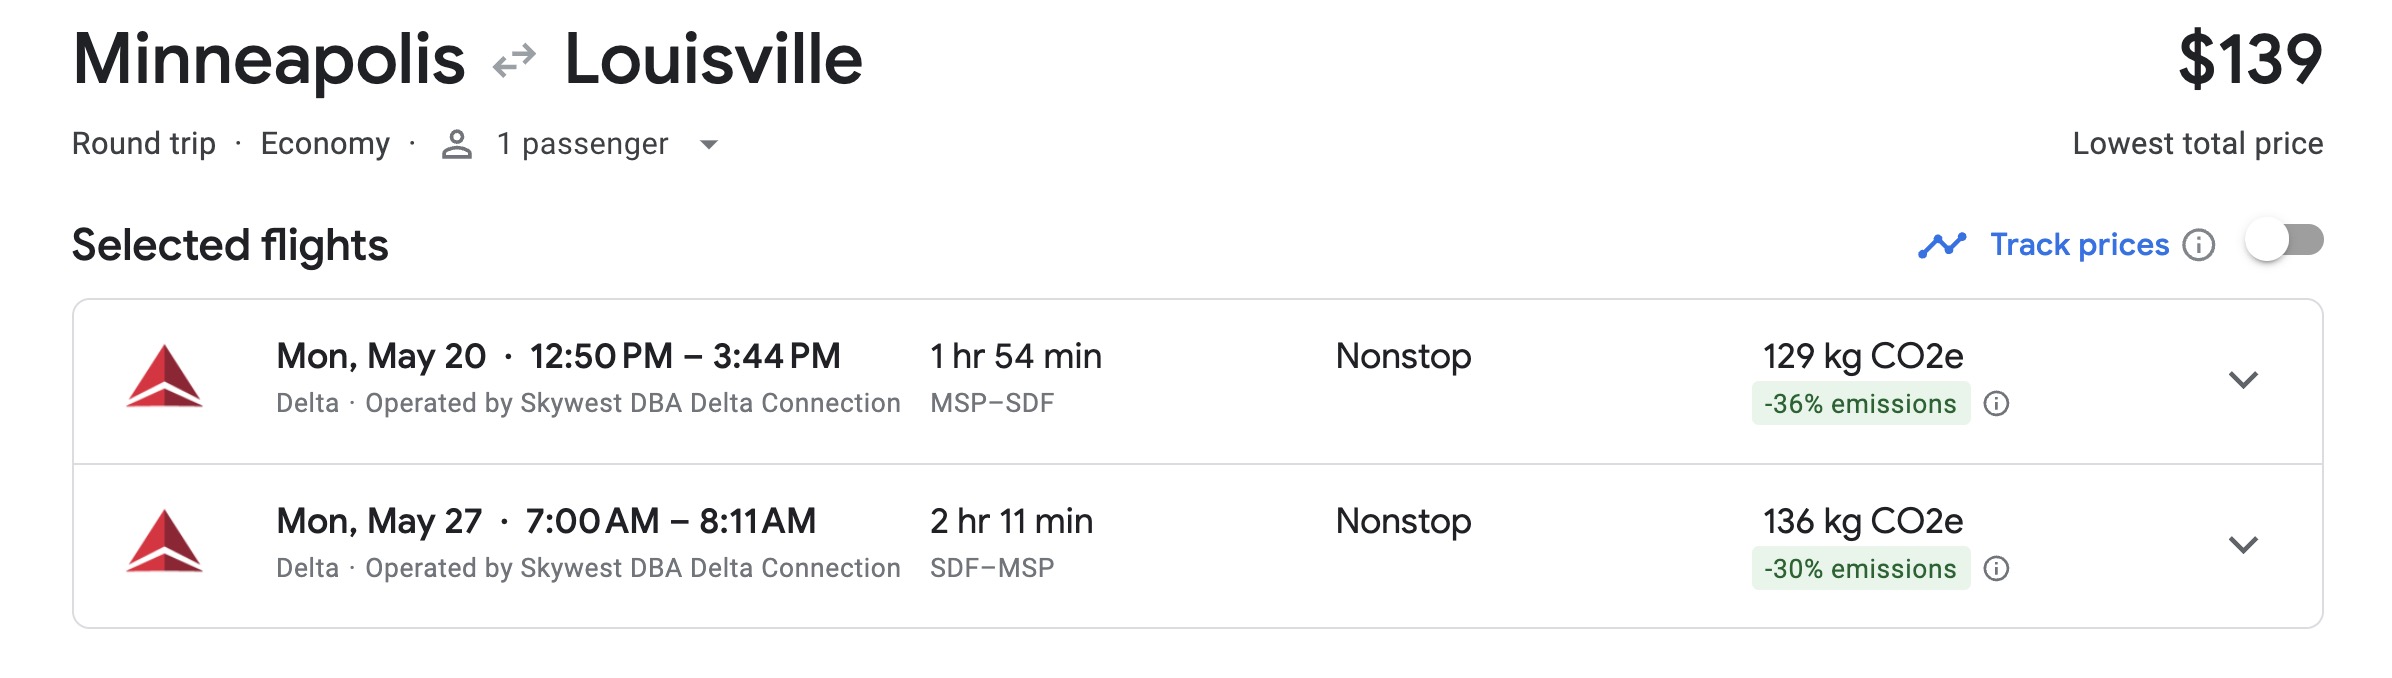Click the Economy cabin label
Viewport: 2392px width, 678px height.
click(327, 143)
